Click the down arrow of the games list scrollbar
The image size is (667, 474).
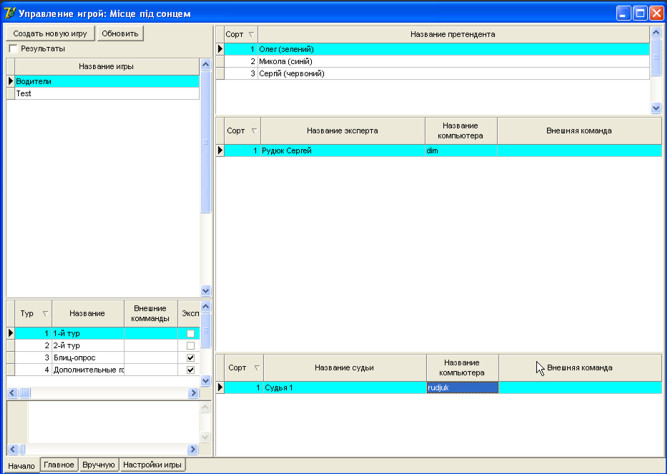(206, 291)
